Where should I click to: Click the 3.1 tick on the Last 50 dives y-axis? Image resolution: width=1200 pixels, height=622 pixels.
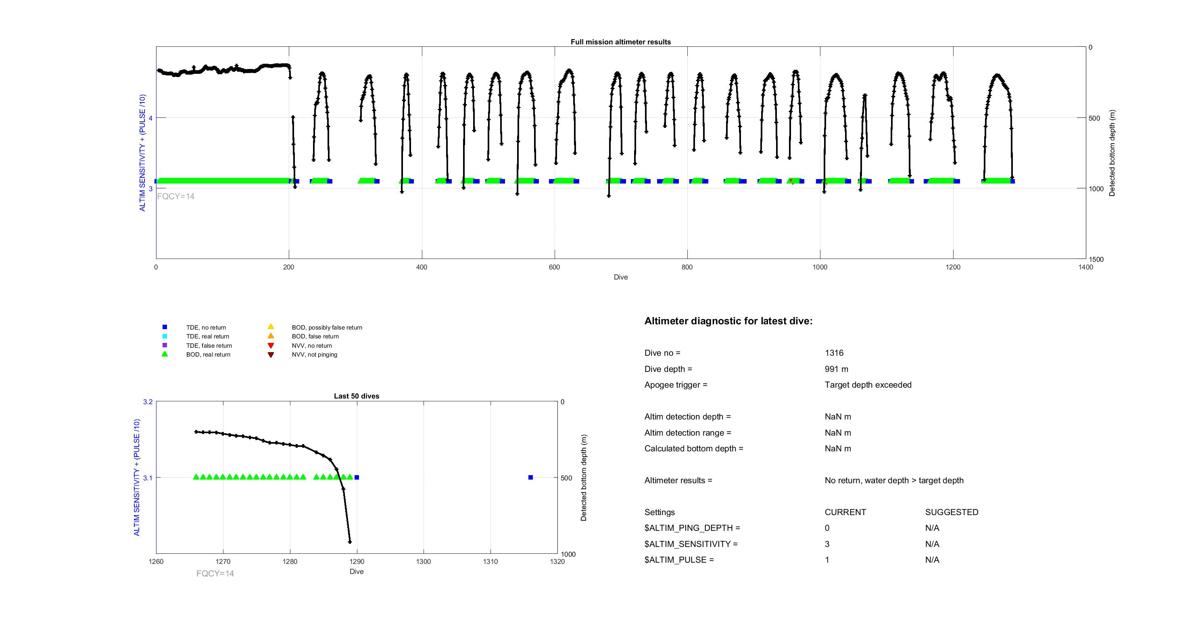tap(147, 478)
